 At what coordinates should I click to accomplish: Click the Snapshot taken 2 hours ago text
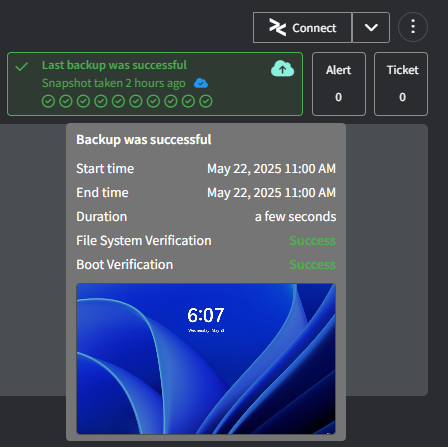(114, 83)
